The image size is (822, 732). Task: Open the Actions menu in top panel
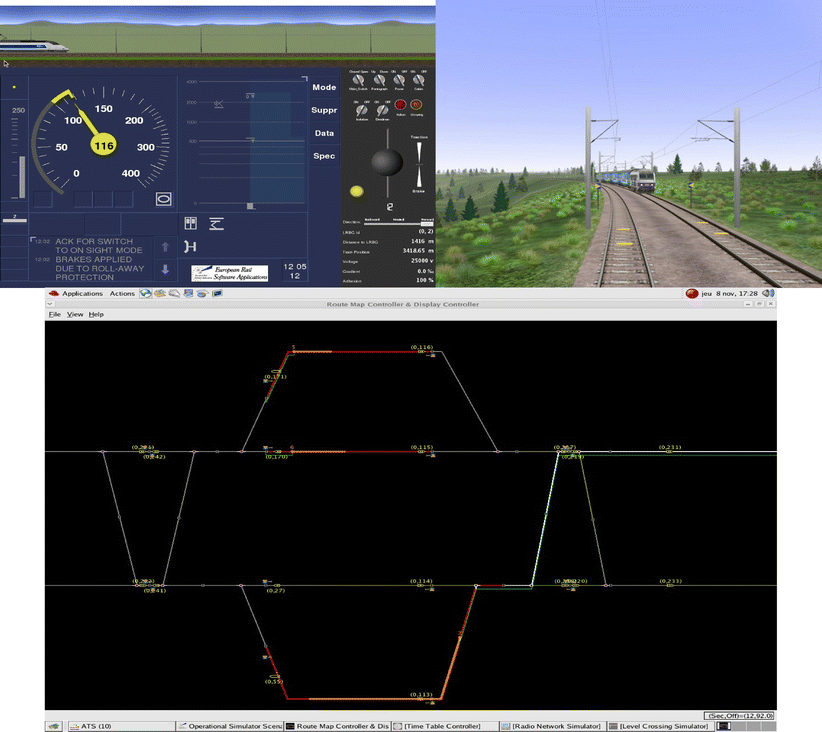pos(122,294)
